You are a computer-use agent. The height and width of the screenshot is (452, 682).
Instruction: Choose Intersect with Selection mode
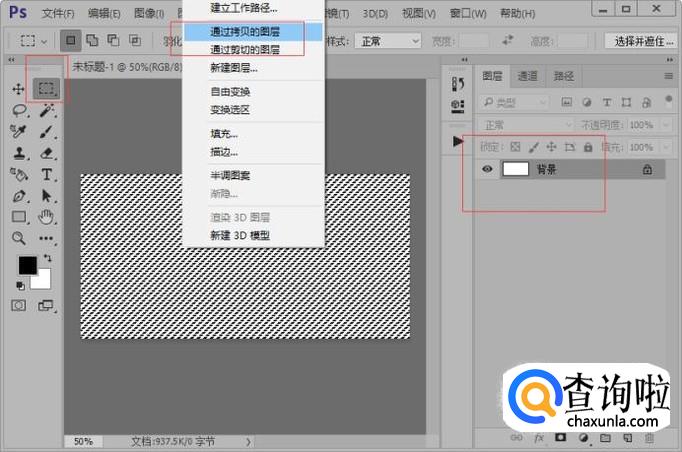pyautogui.click(x=135, y=40)
